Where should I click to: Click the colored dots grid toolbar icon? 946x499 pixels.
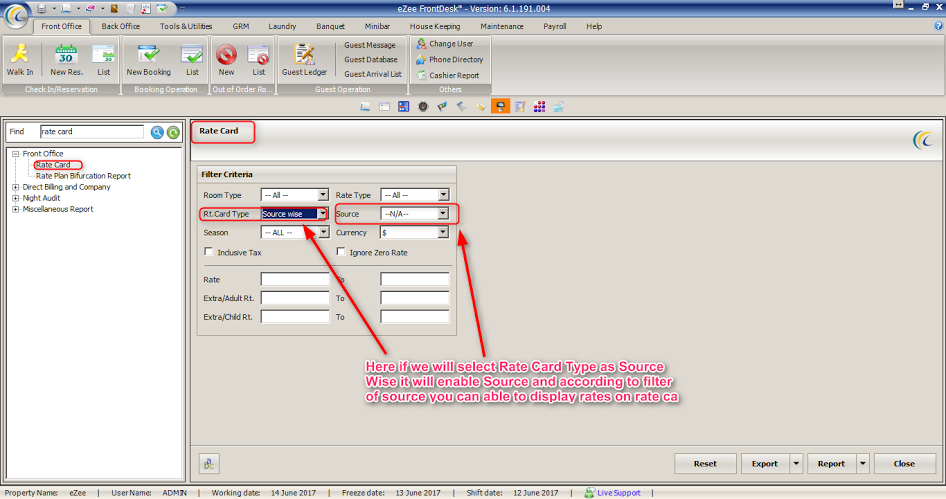pyautogui.click(x=539, y=107)
